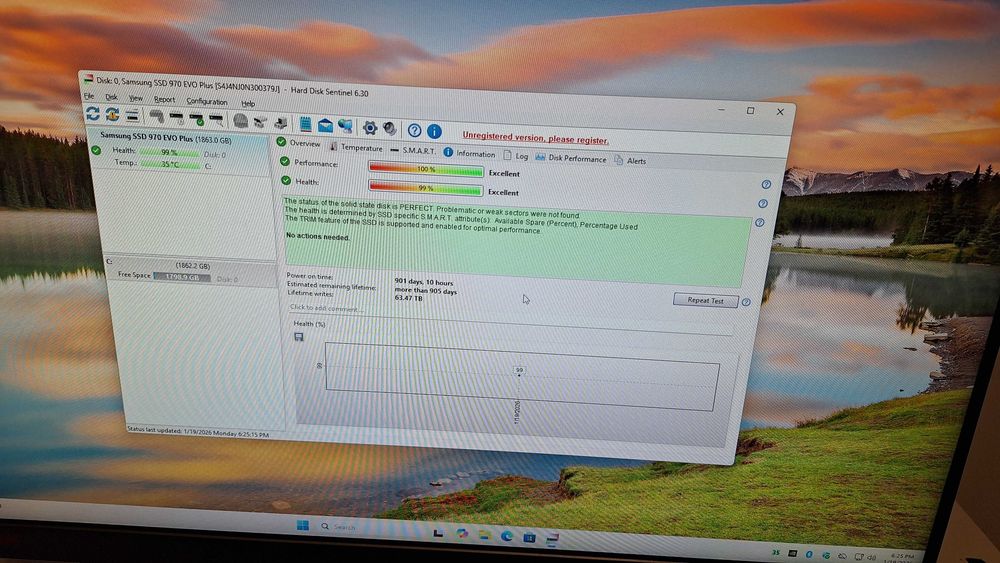
Task: Open the Report menu
Action: 165,99
